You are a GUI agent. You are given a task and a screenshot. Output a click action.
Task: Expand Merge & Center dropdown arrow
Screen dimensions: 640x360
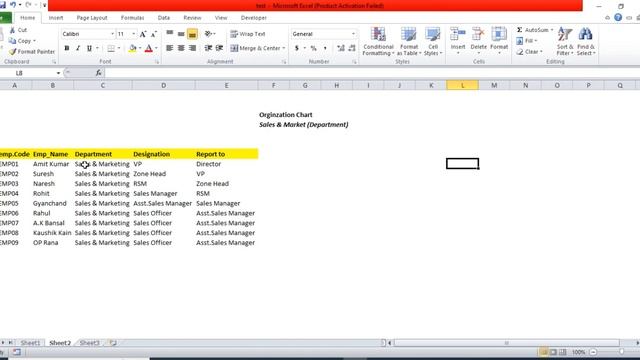pyautogui.click(x=284, y=48)
